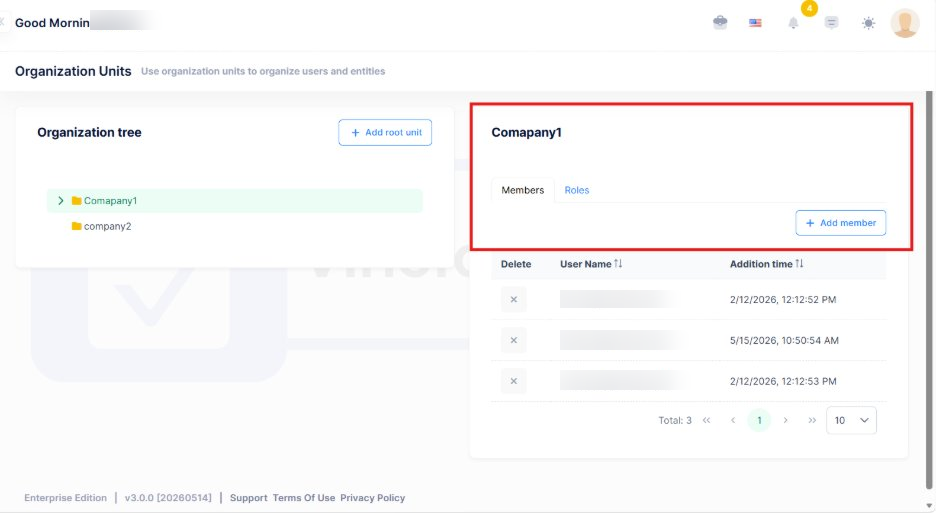
Task: Click the Enterprise Edition footer label
Action: [66, 497]
